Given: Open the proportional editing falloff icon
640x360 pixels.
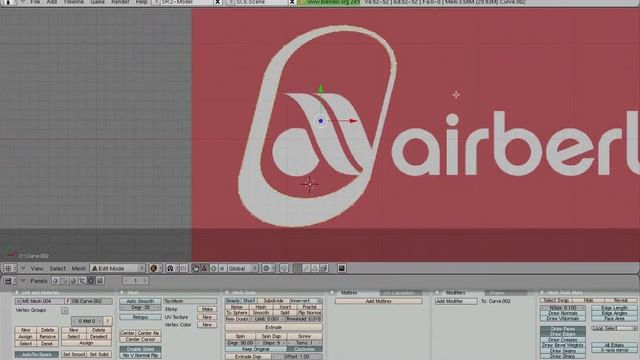Looking at the screenshot, I should click(x=268, y=268).
